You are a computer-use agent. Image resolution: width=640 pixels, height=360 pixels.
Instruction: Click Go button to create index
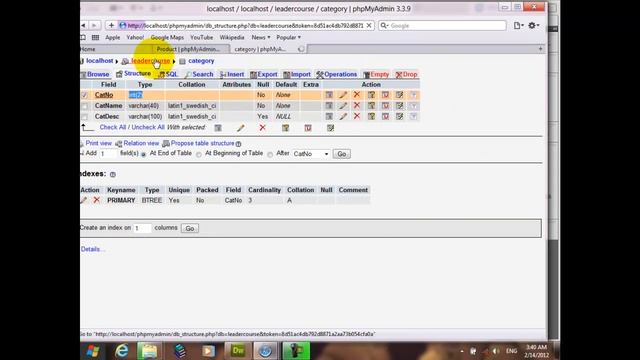coord(190,228)
